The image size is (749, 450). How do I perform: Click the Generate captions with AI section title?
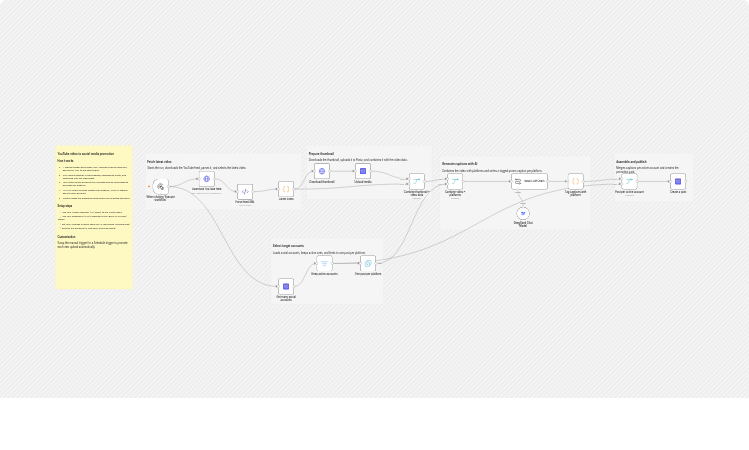pyautogui.click(x=460, y=164)
